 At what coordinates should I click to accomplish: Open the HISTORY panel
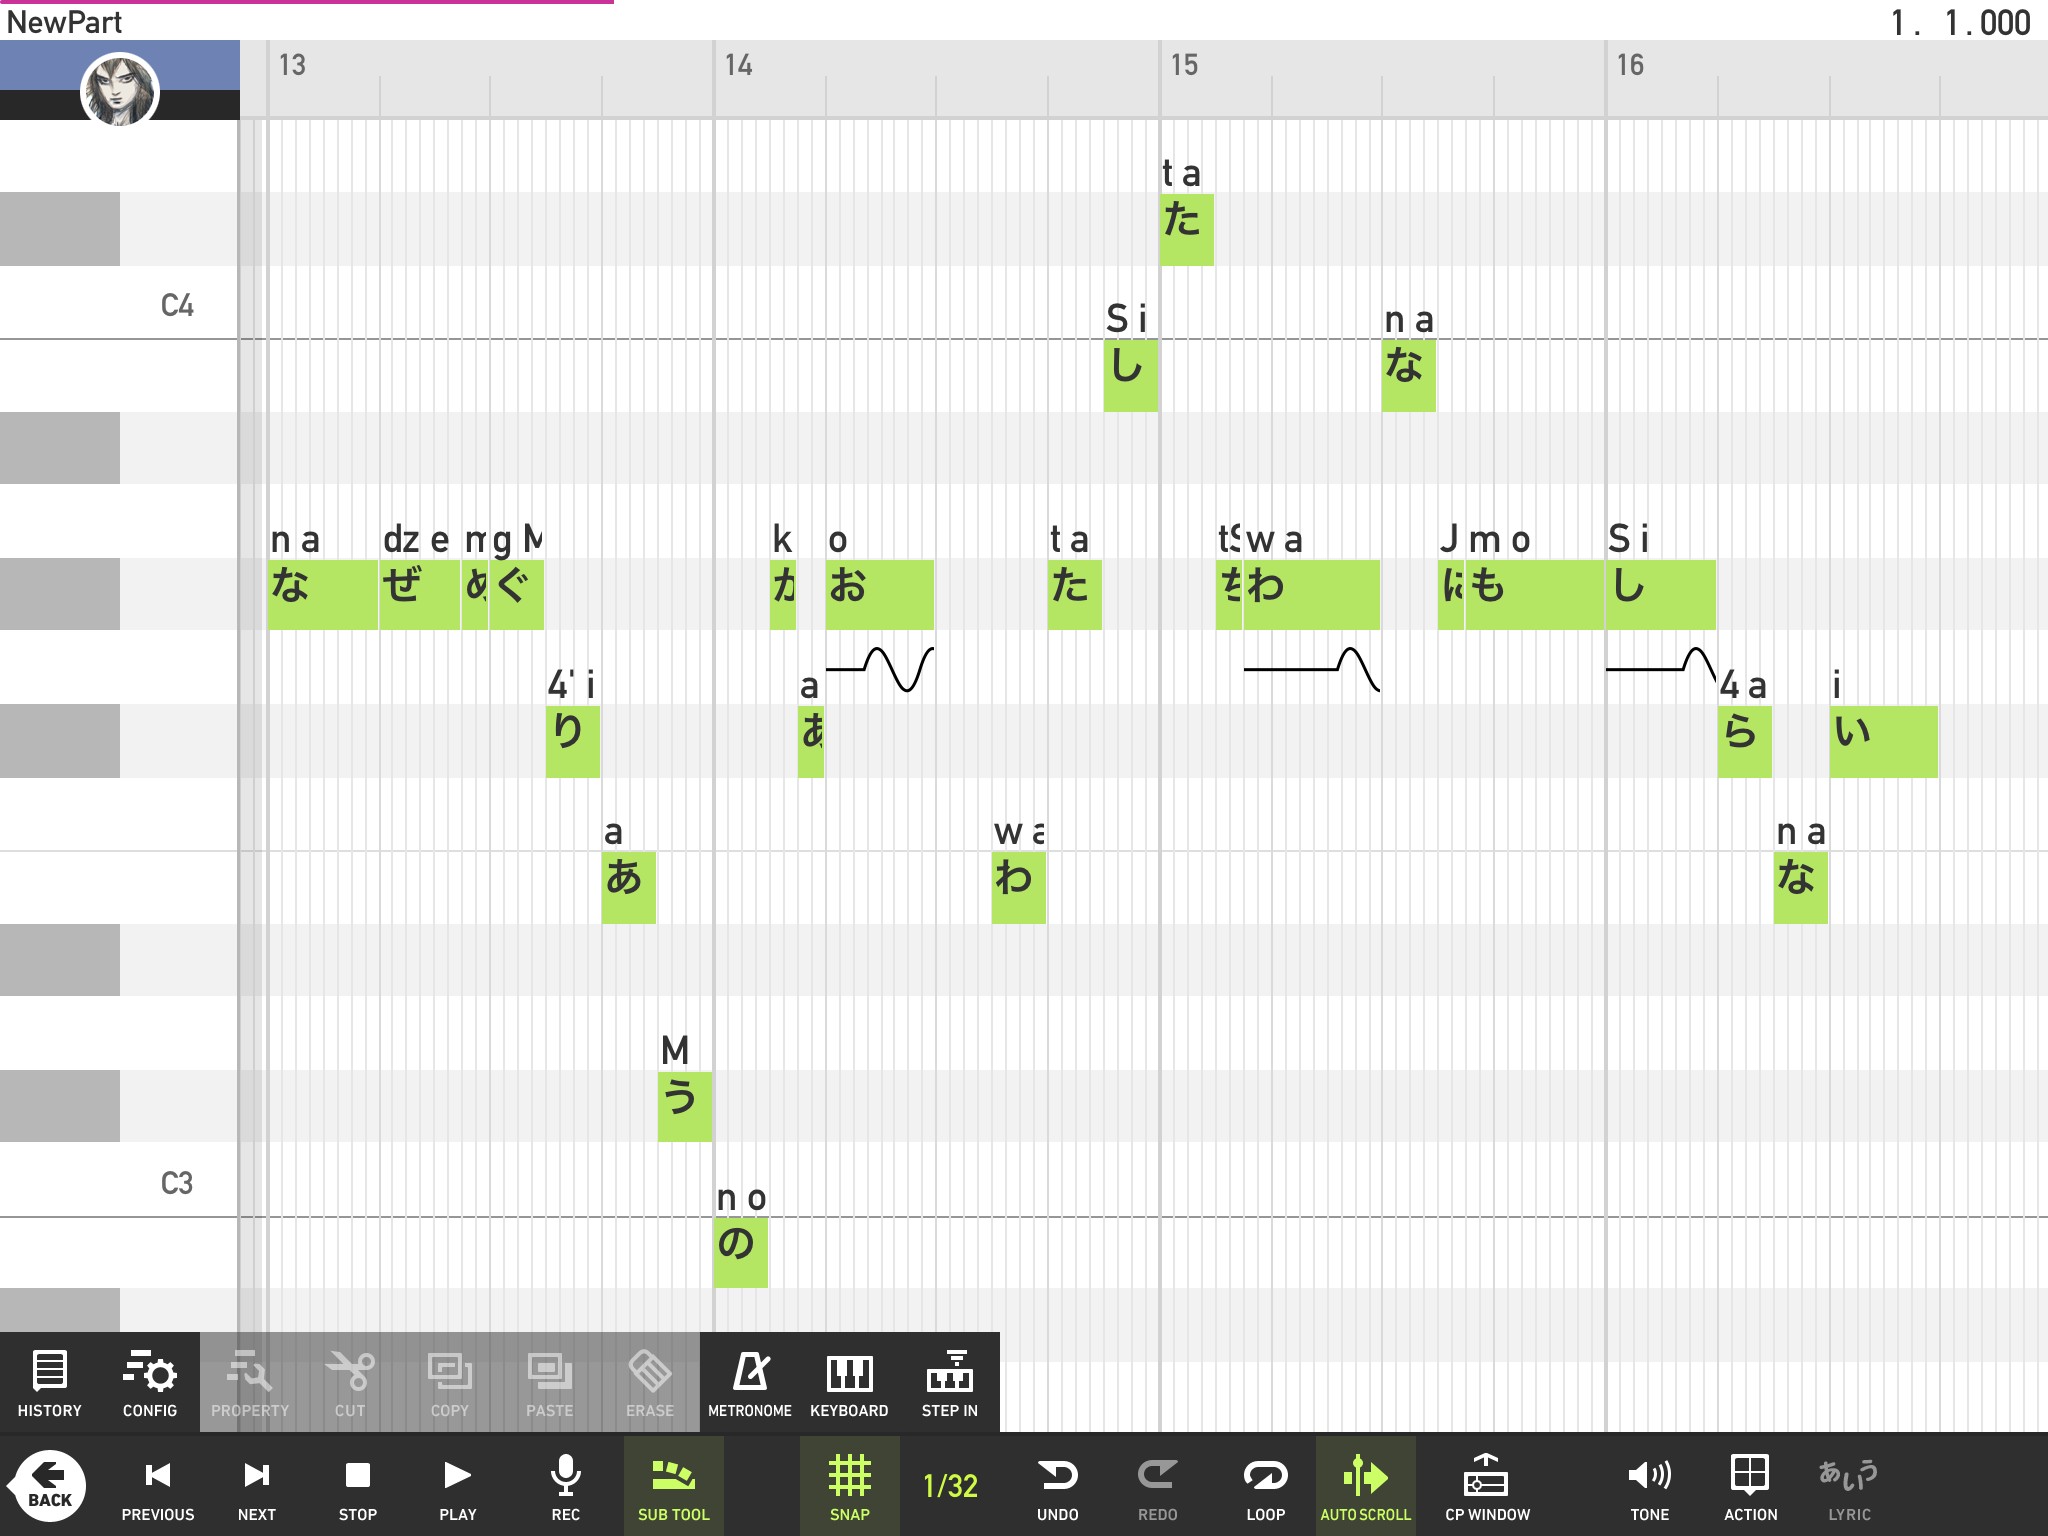[49, 1383]
